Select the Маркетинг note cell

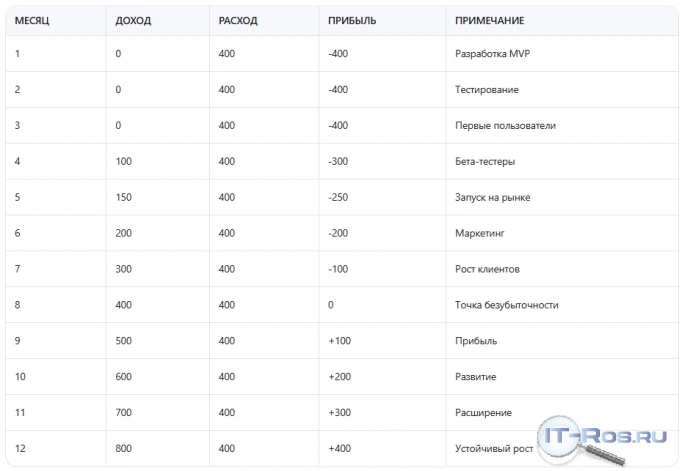[480, 233]
